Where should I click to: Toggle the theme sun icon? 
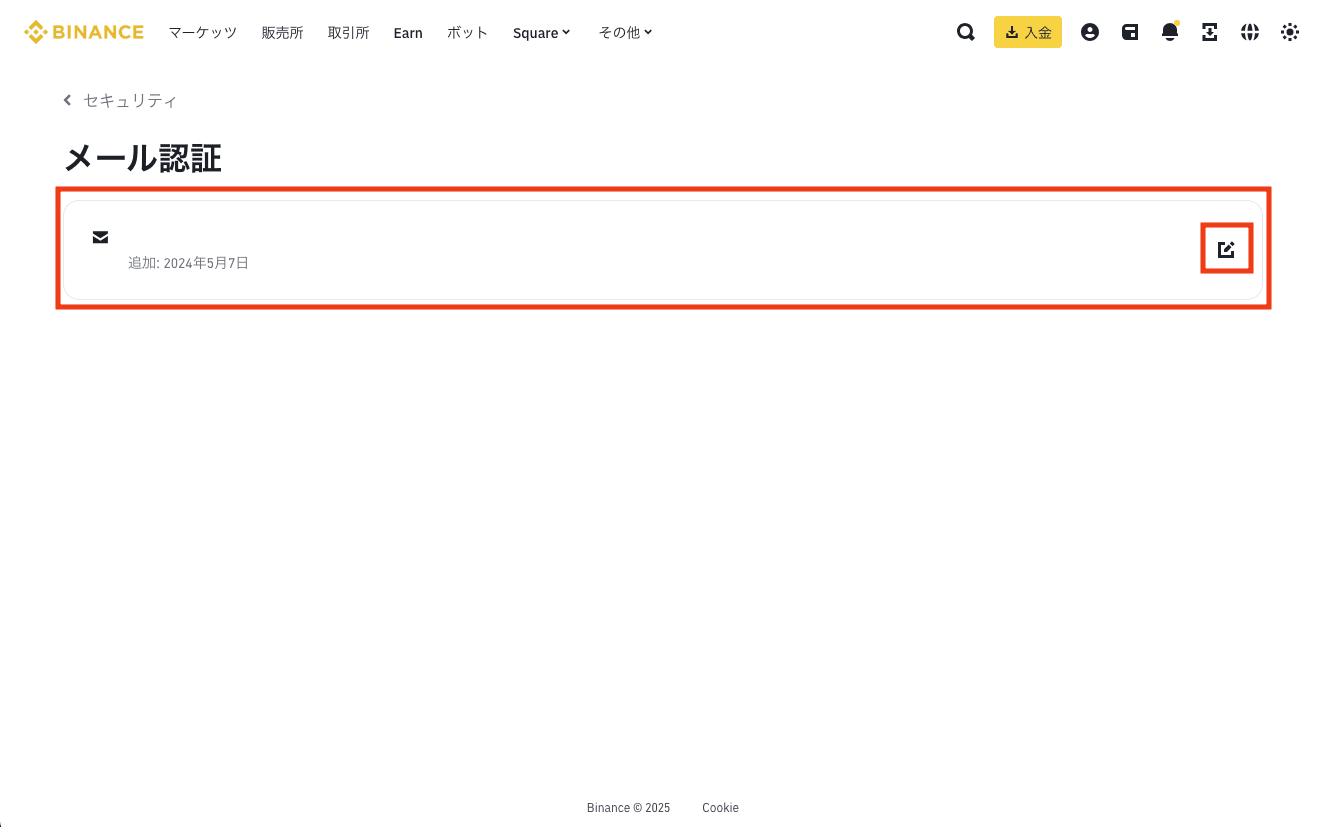point(1290,32)
